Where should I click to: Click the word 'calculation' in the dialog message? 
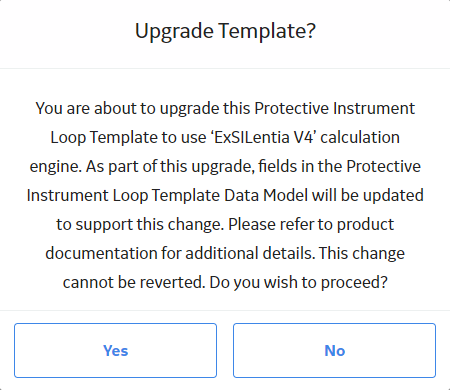pyautogui.click(x=360, y=137)
